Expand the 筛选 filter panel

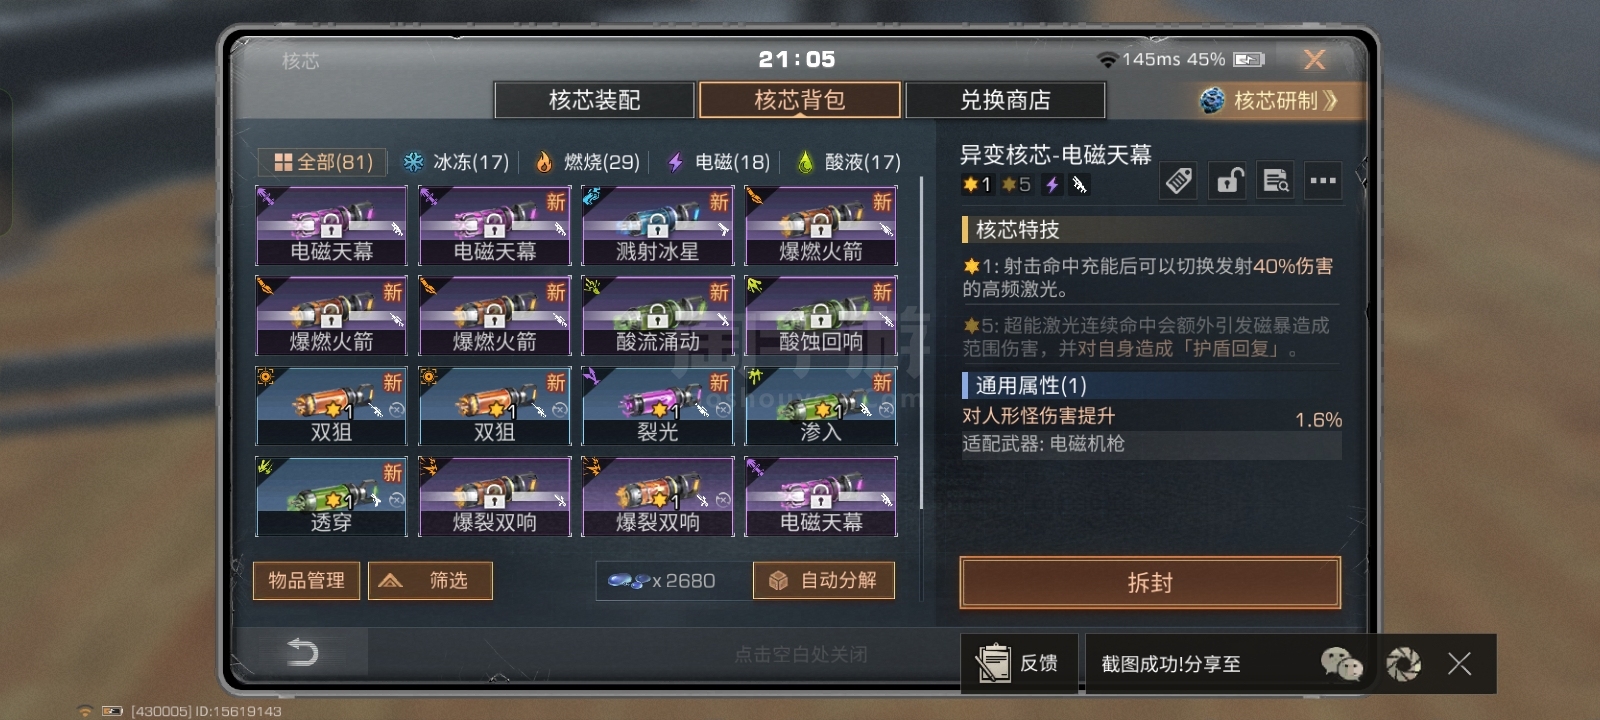coord(430,580)
